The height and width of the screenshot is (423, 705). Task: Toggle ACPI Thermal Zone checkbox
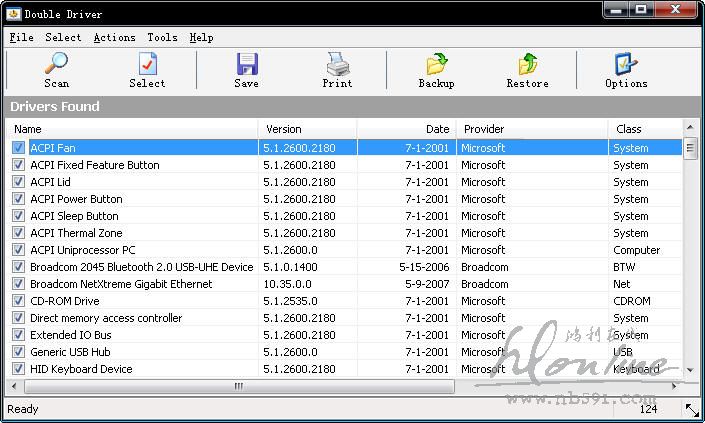point(18,233)
